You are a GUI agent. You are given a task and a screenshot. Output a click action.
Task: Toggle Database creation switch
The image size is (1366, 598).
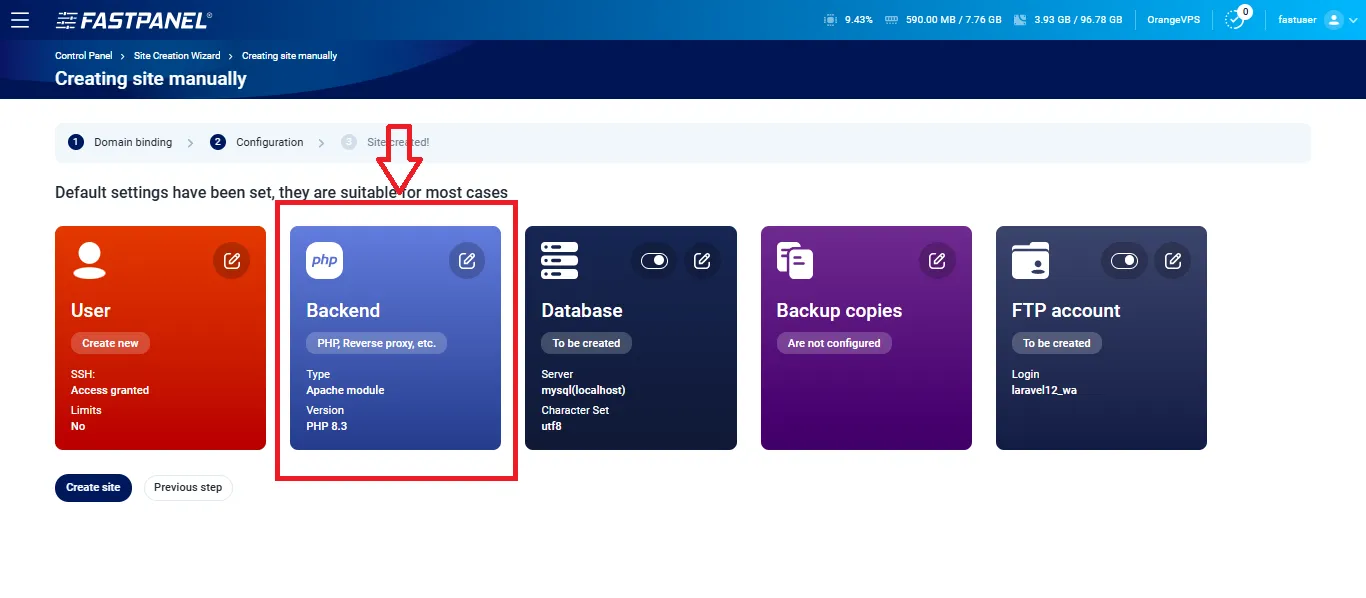click(654, 261)
